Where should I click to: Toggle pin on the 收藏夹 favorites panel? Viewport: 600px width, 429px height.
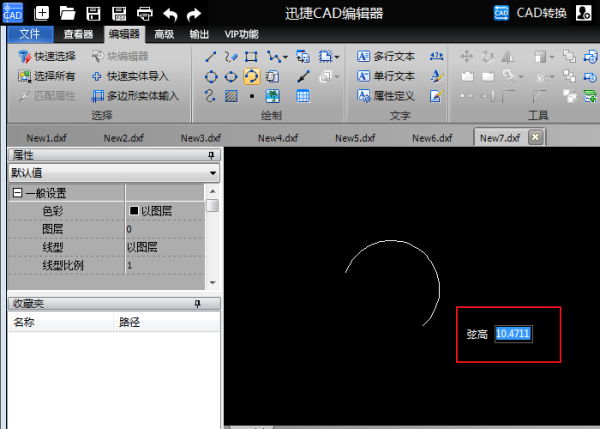coord(198,303)
